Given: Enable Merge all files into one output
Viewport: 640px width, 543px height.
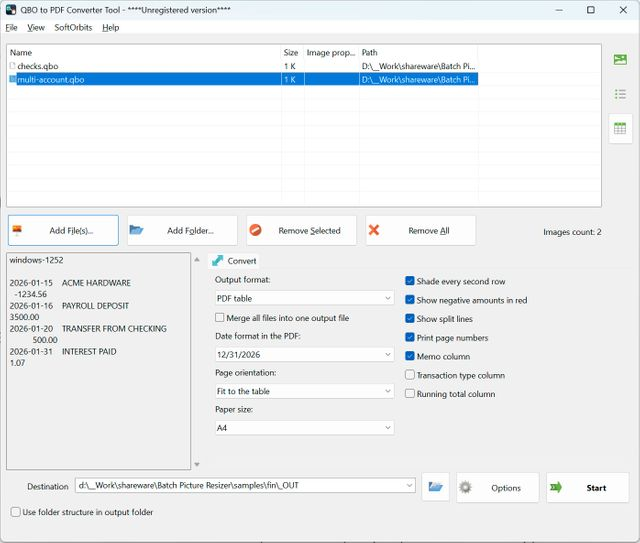Looking at the screenshot, I should click(x=220, y=318).
